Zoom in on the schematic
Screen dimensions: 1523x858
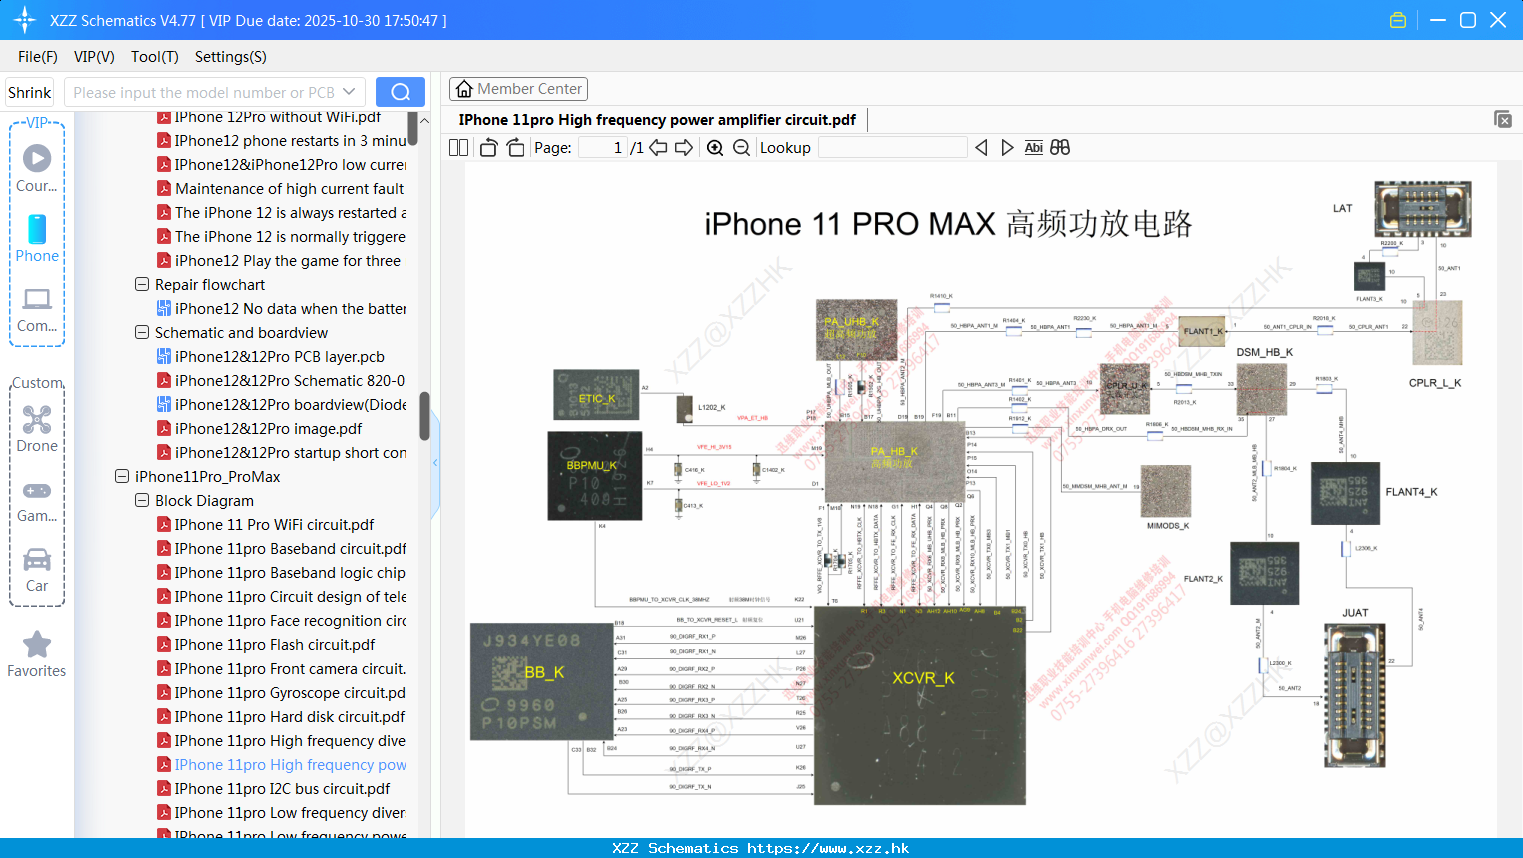pos(715,148)
